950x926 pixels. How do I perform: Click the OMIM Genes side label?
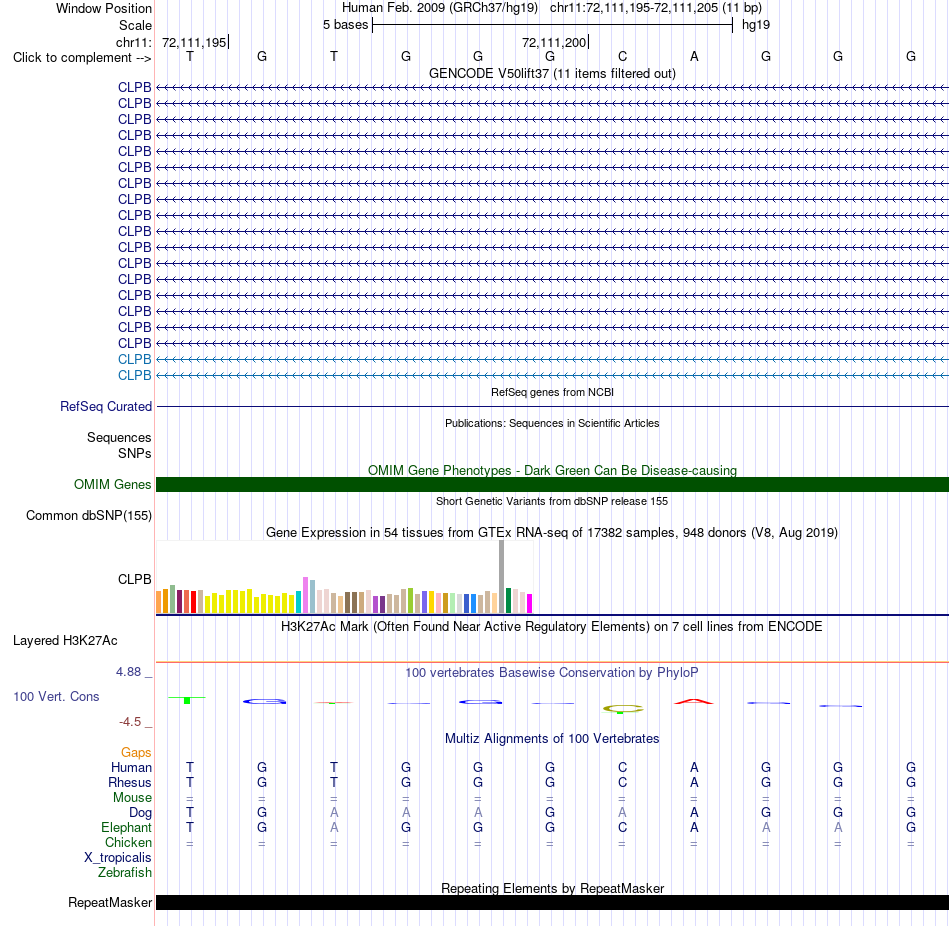tap(112, 484)
